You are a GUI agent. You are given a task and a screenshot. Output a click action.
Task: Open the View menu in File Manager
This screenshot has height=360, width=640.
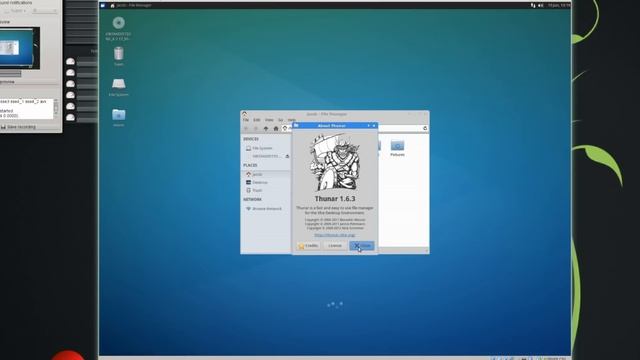[x=269, y=120]
